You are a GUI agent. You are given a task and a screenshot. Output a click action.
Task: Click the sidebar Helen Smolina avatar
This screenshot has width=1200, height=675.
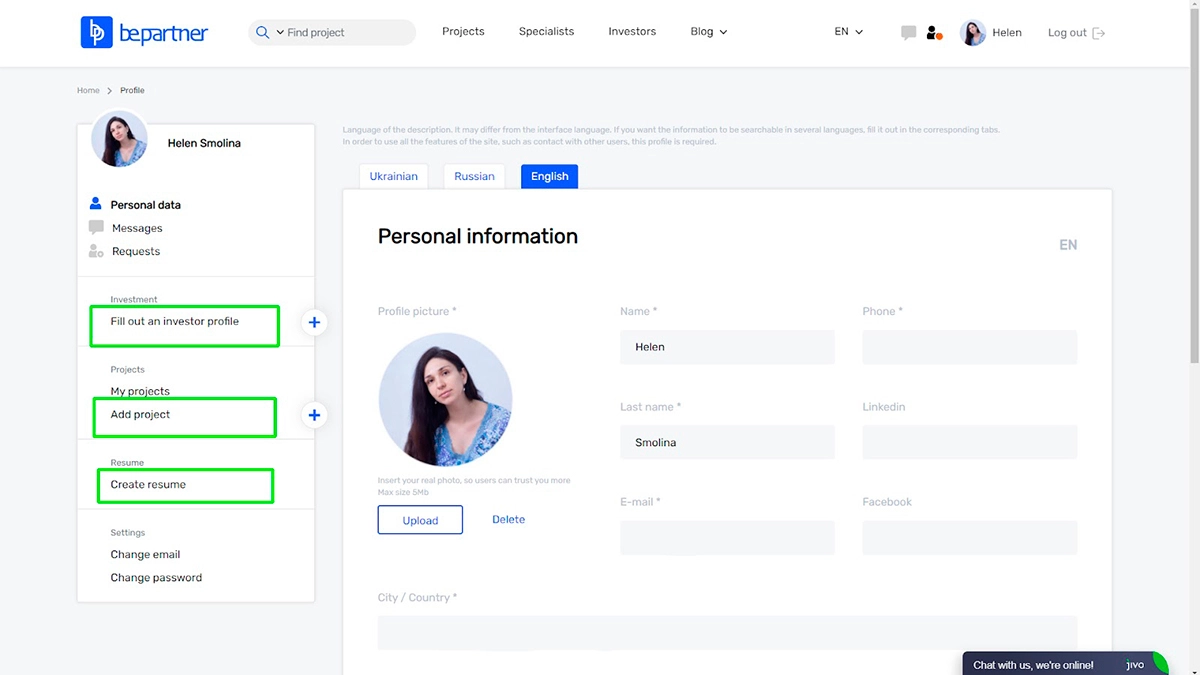tap(119, 139)
